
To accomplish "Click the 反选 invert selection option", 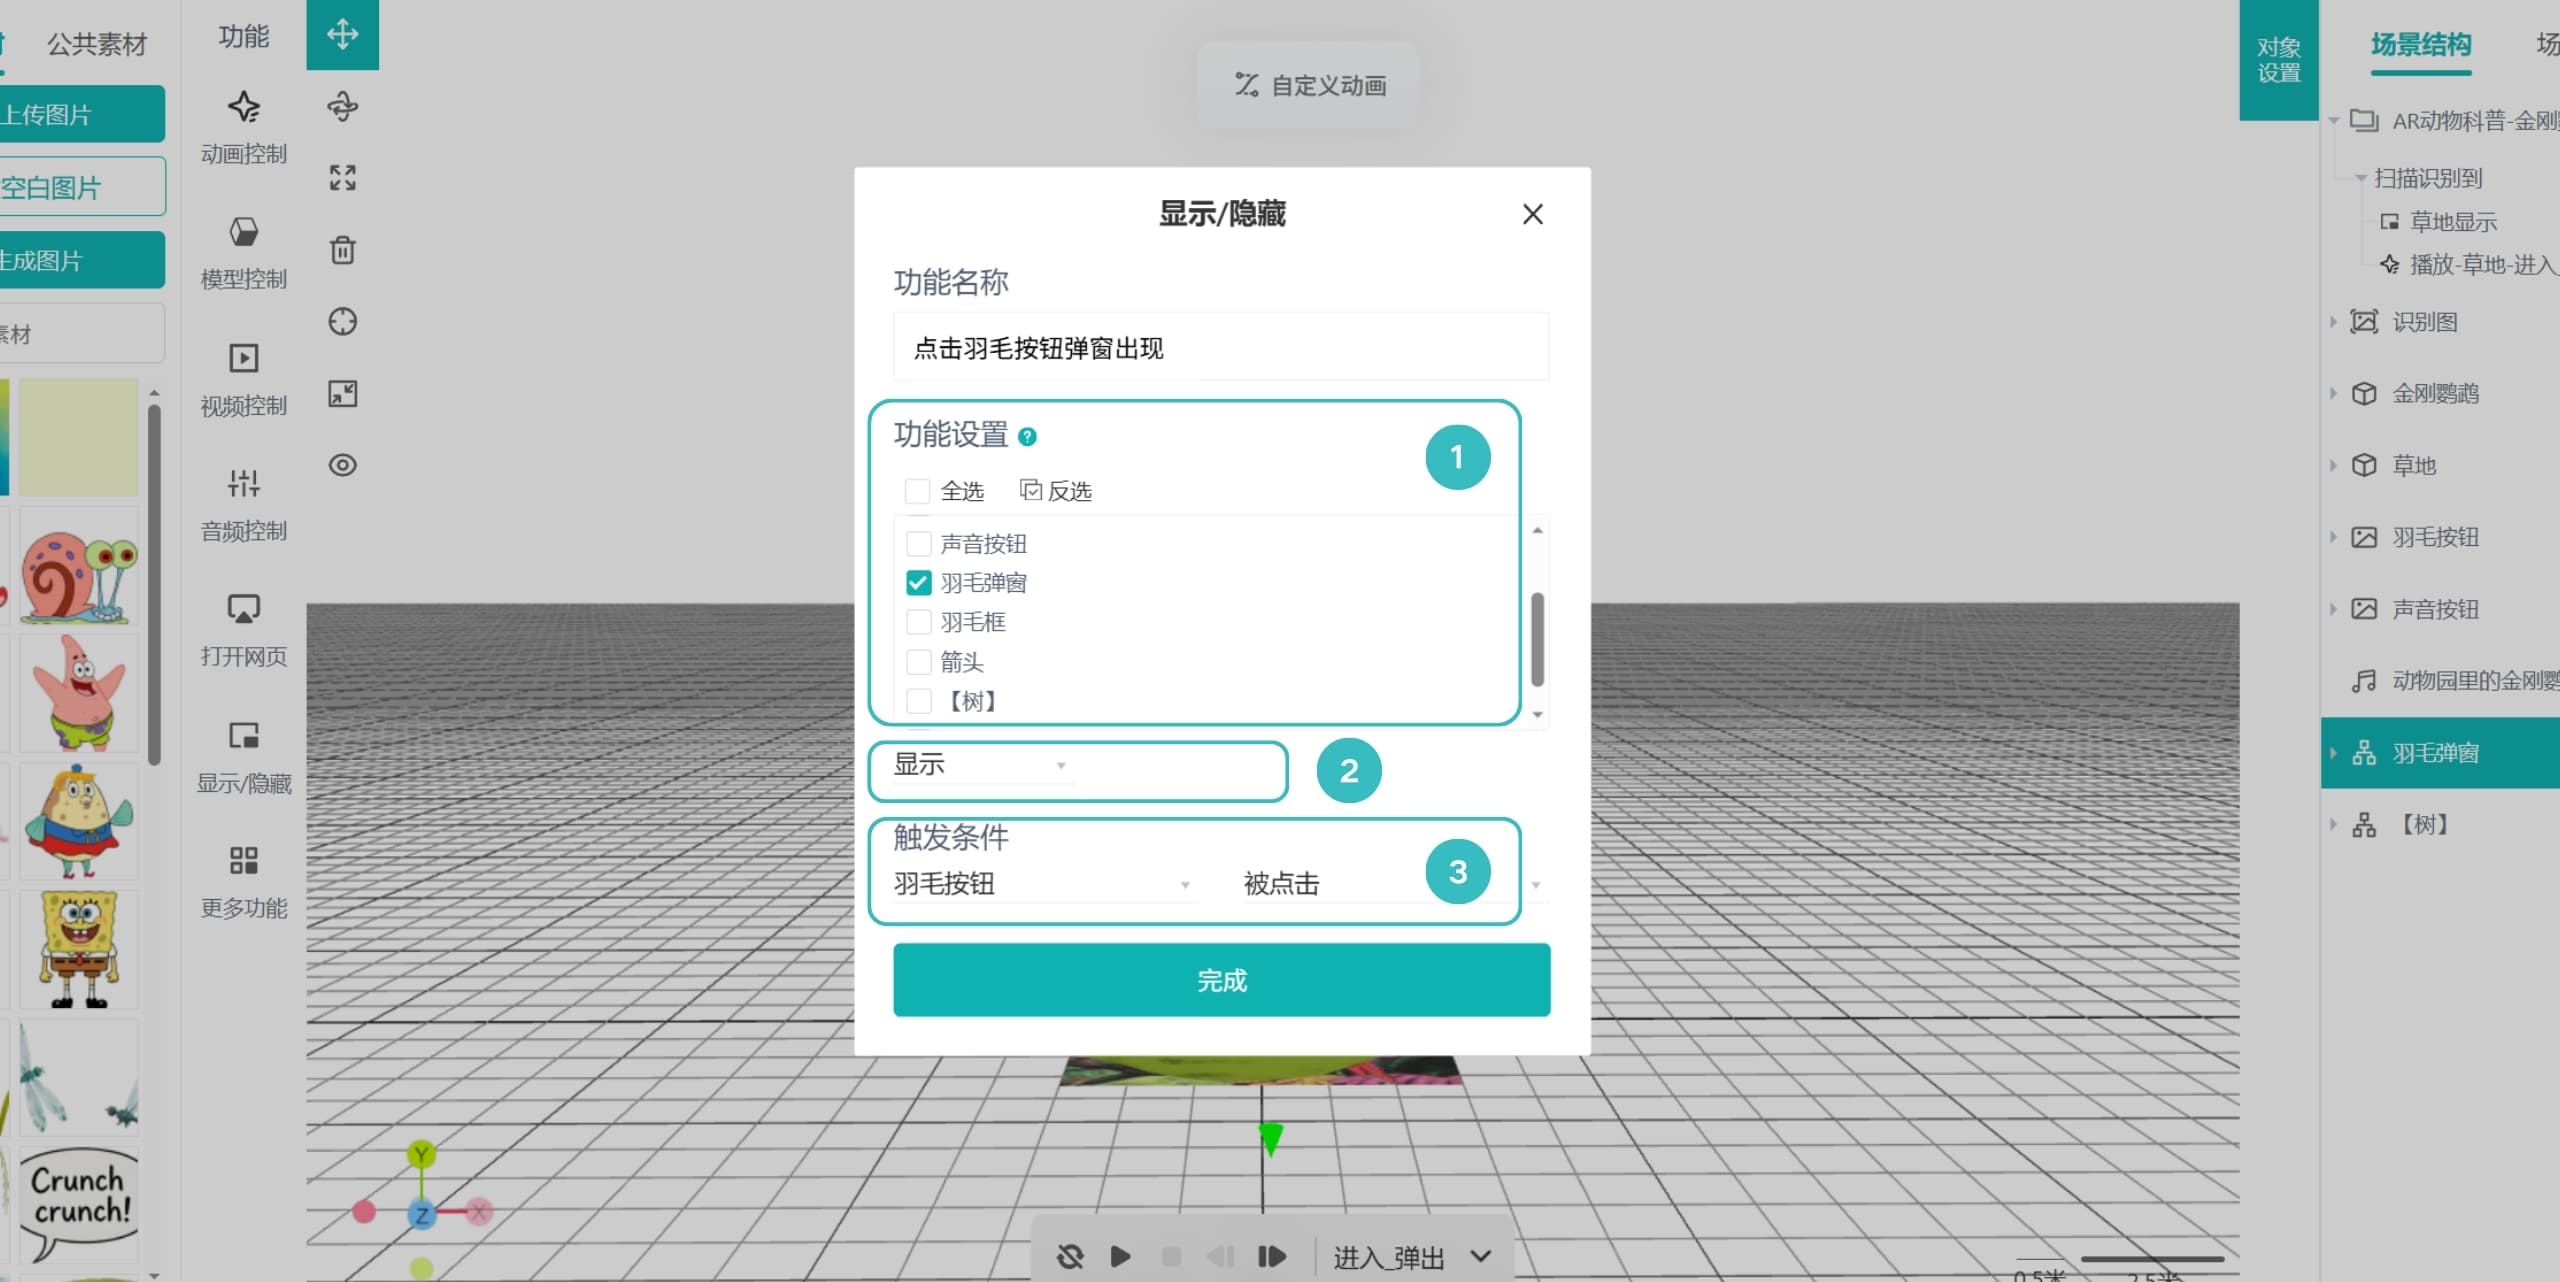I will pos(1056,490).
